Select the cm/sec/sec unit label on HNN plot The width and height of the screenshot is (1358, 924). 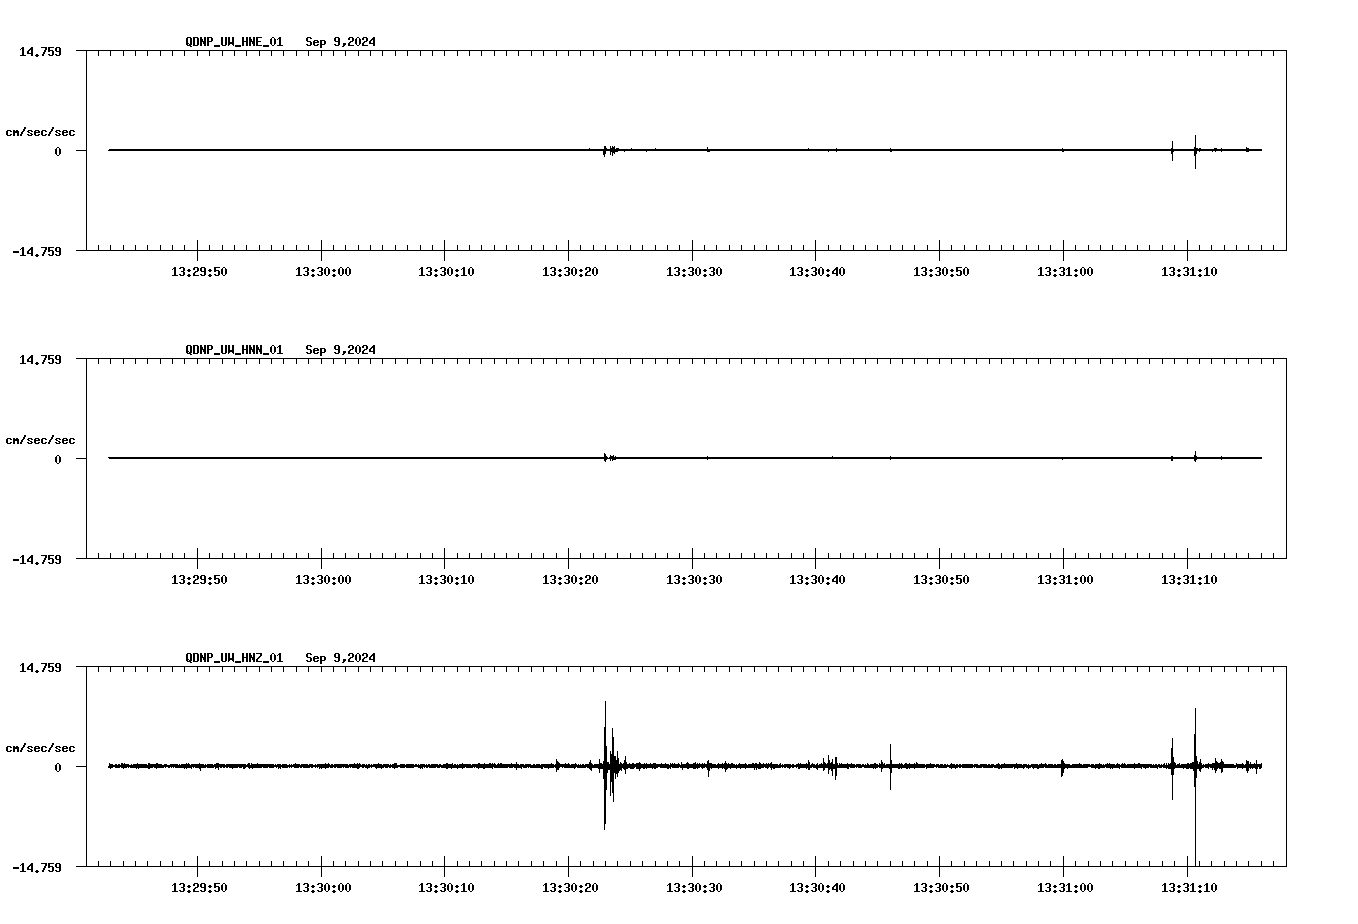40,440
